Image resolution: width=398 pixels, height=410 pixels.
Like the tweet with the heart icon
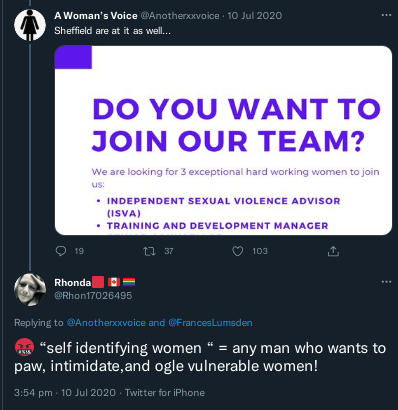pyautogui.click(x=238, y=251)
